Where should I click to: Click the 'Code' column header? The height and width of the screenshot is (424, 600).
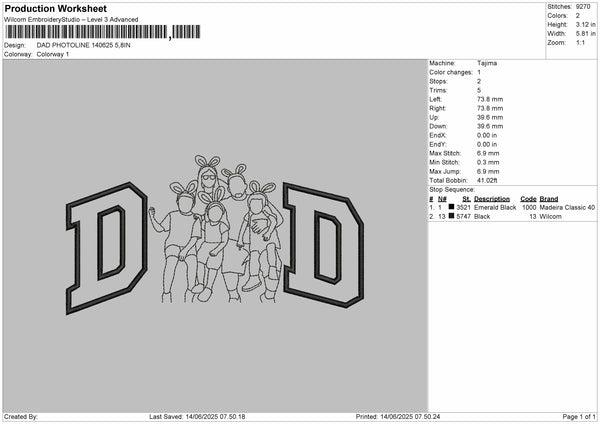click(x=528, y=199)
